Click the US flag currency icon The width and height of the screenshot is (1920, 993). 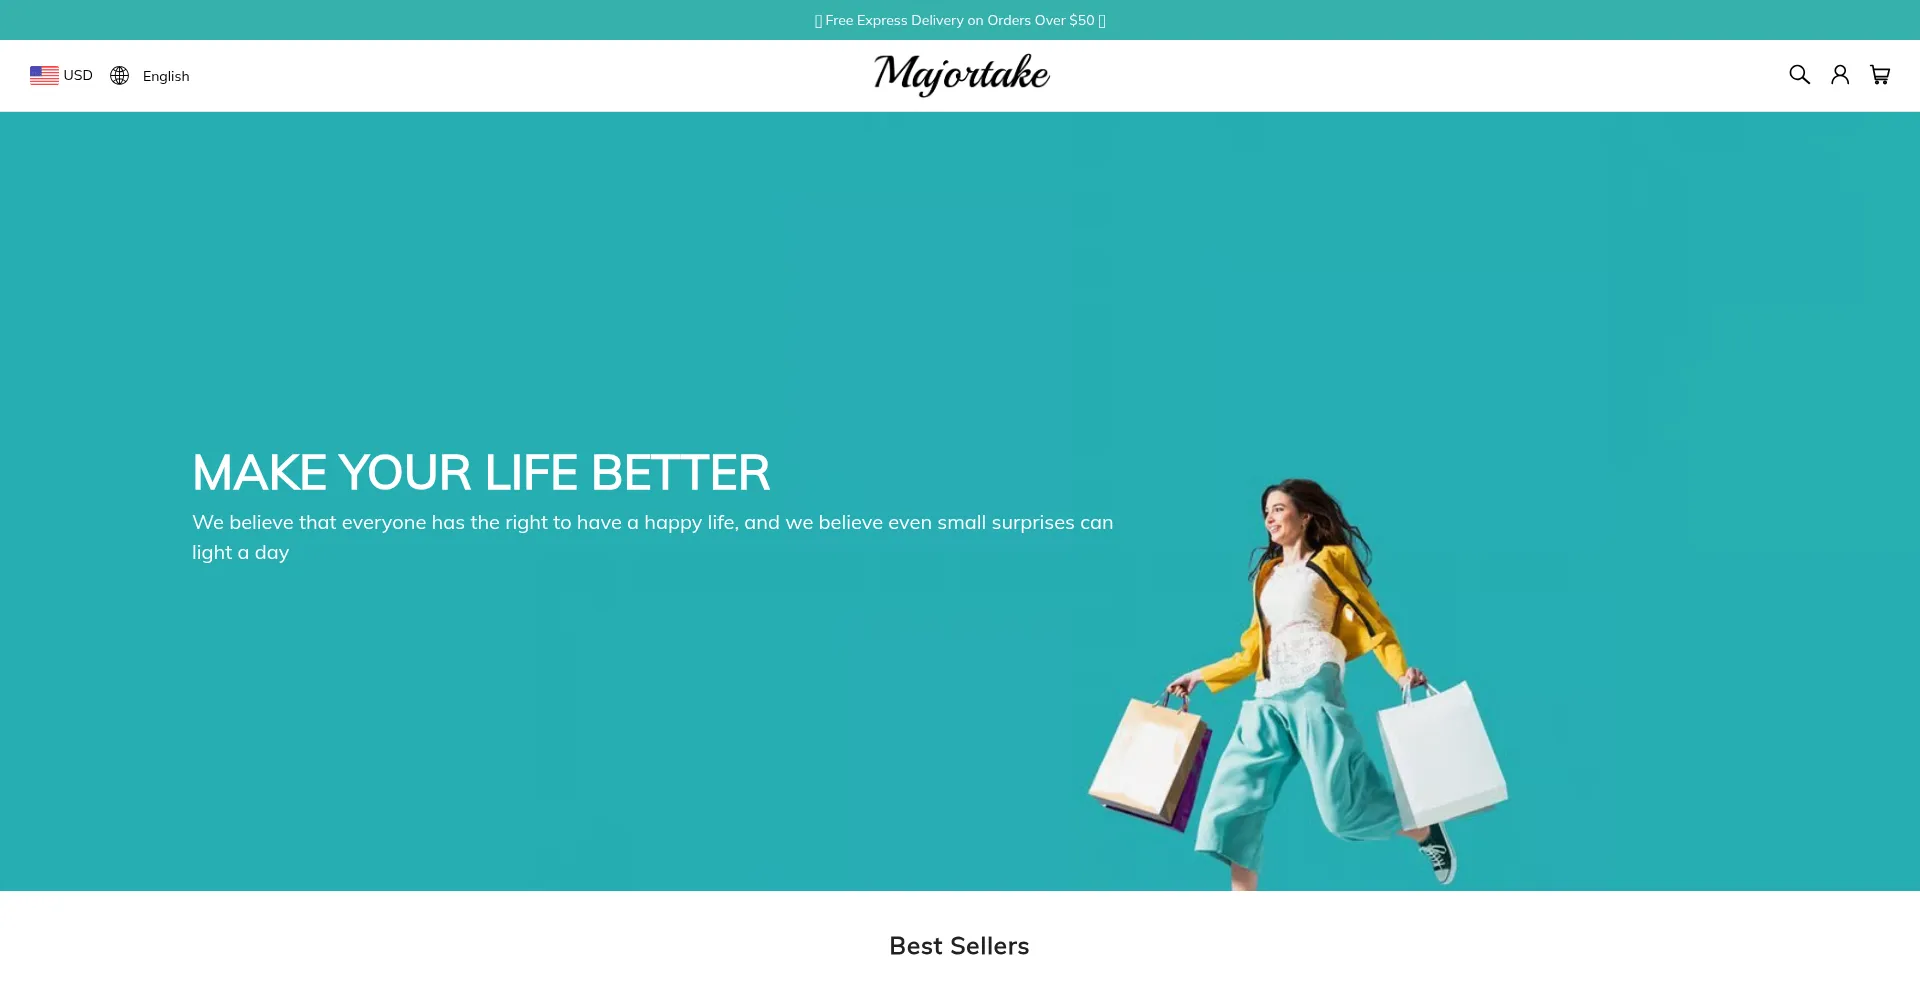click(44, 75)
